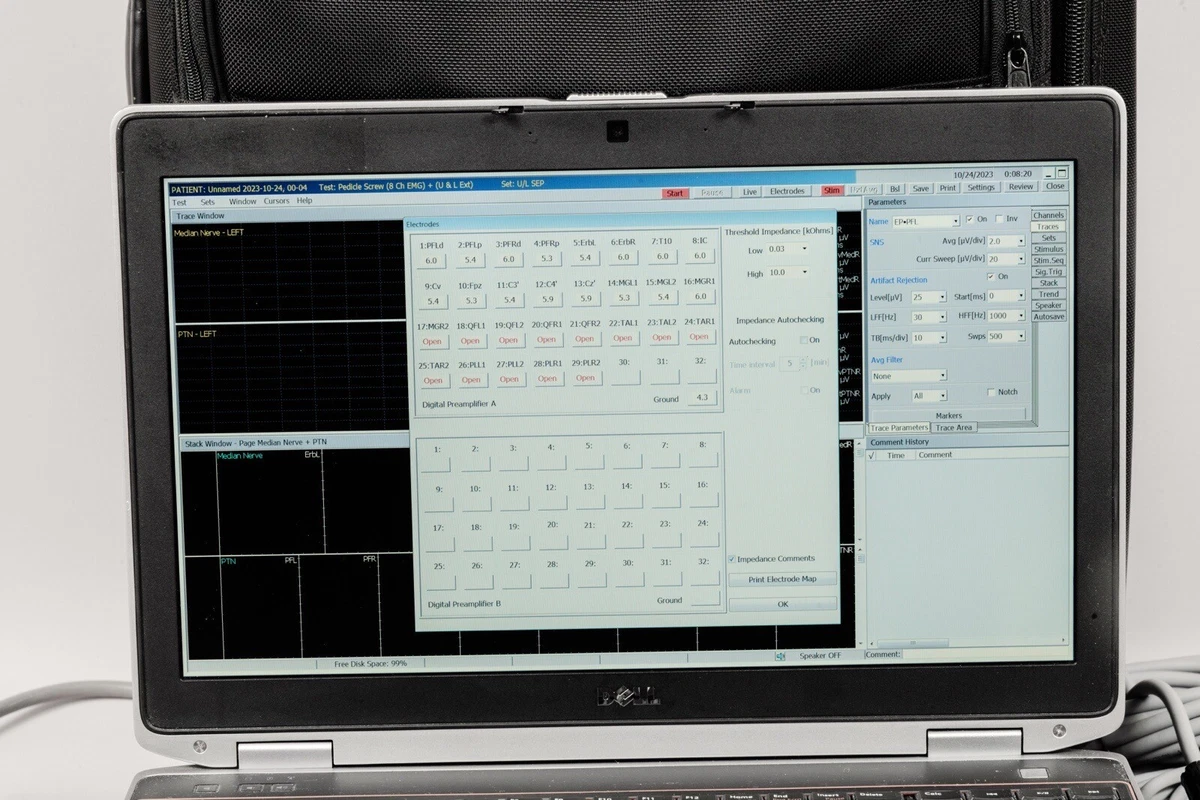Click the Live button

[x=749, y=191]
